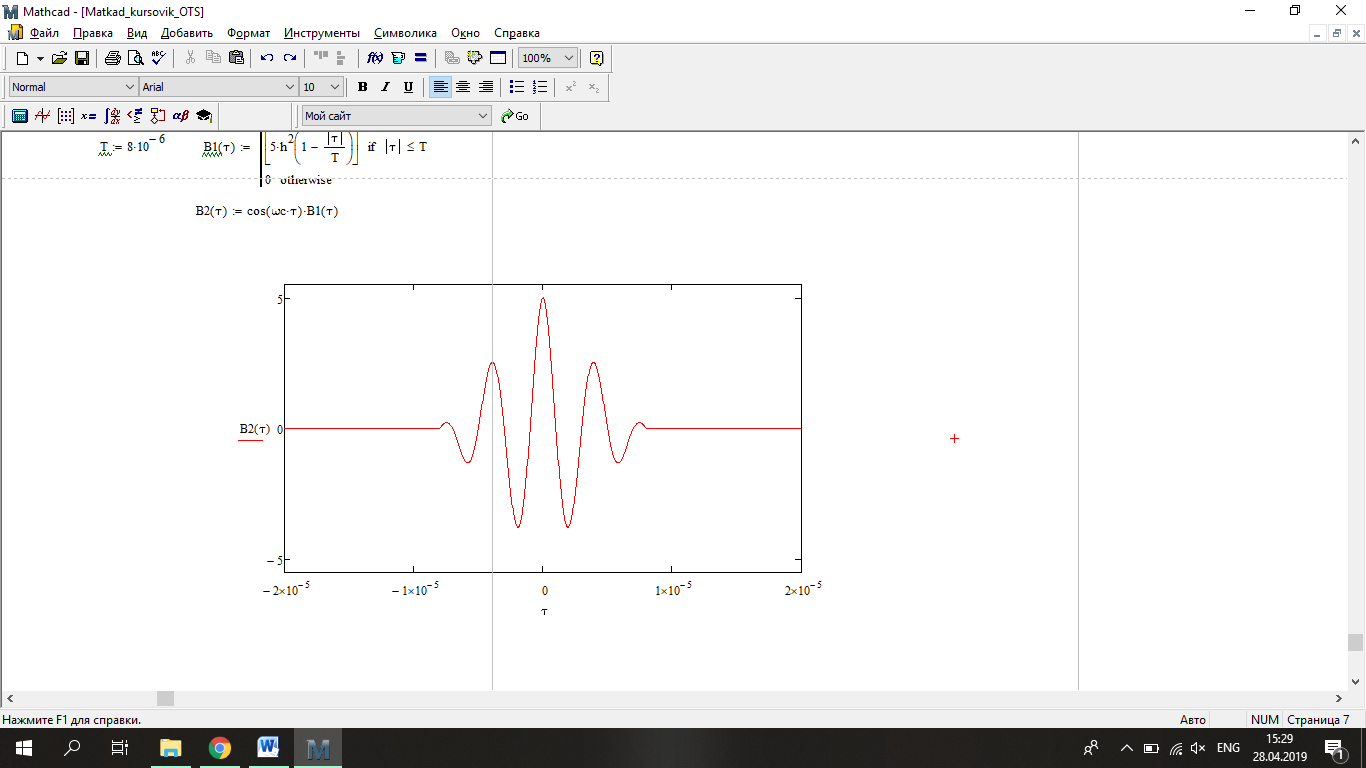Open the Greek symbols palette
The width and height of the screenshot is (1366, 768).
click(x=181, y=116)
